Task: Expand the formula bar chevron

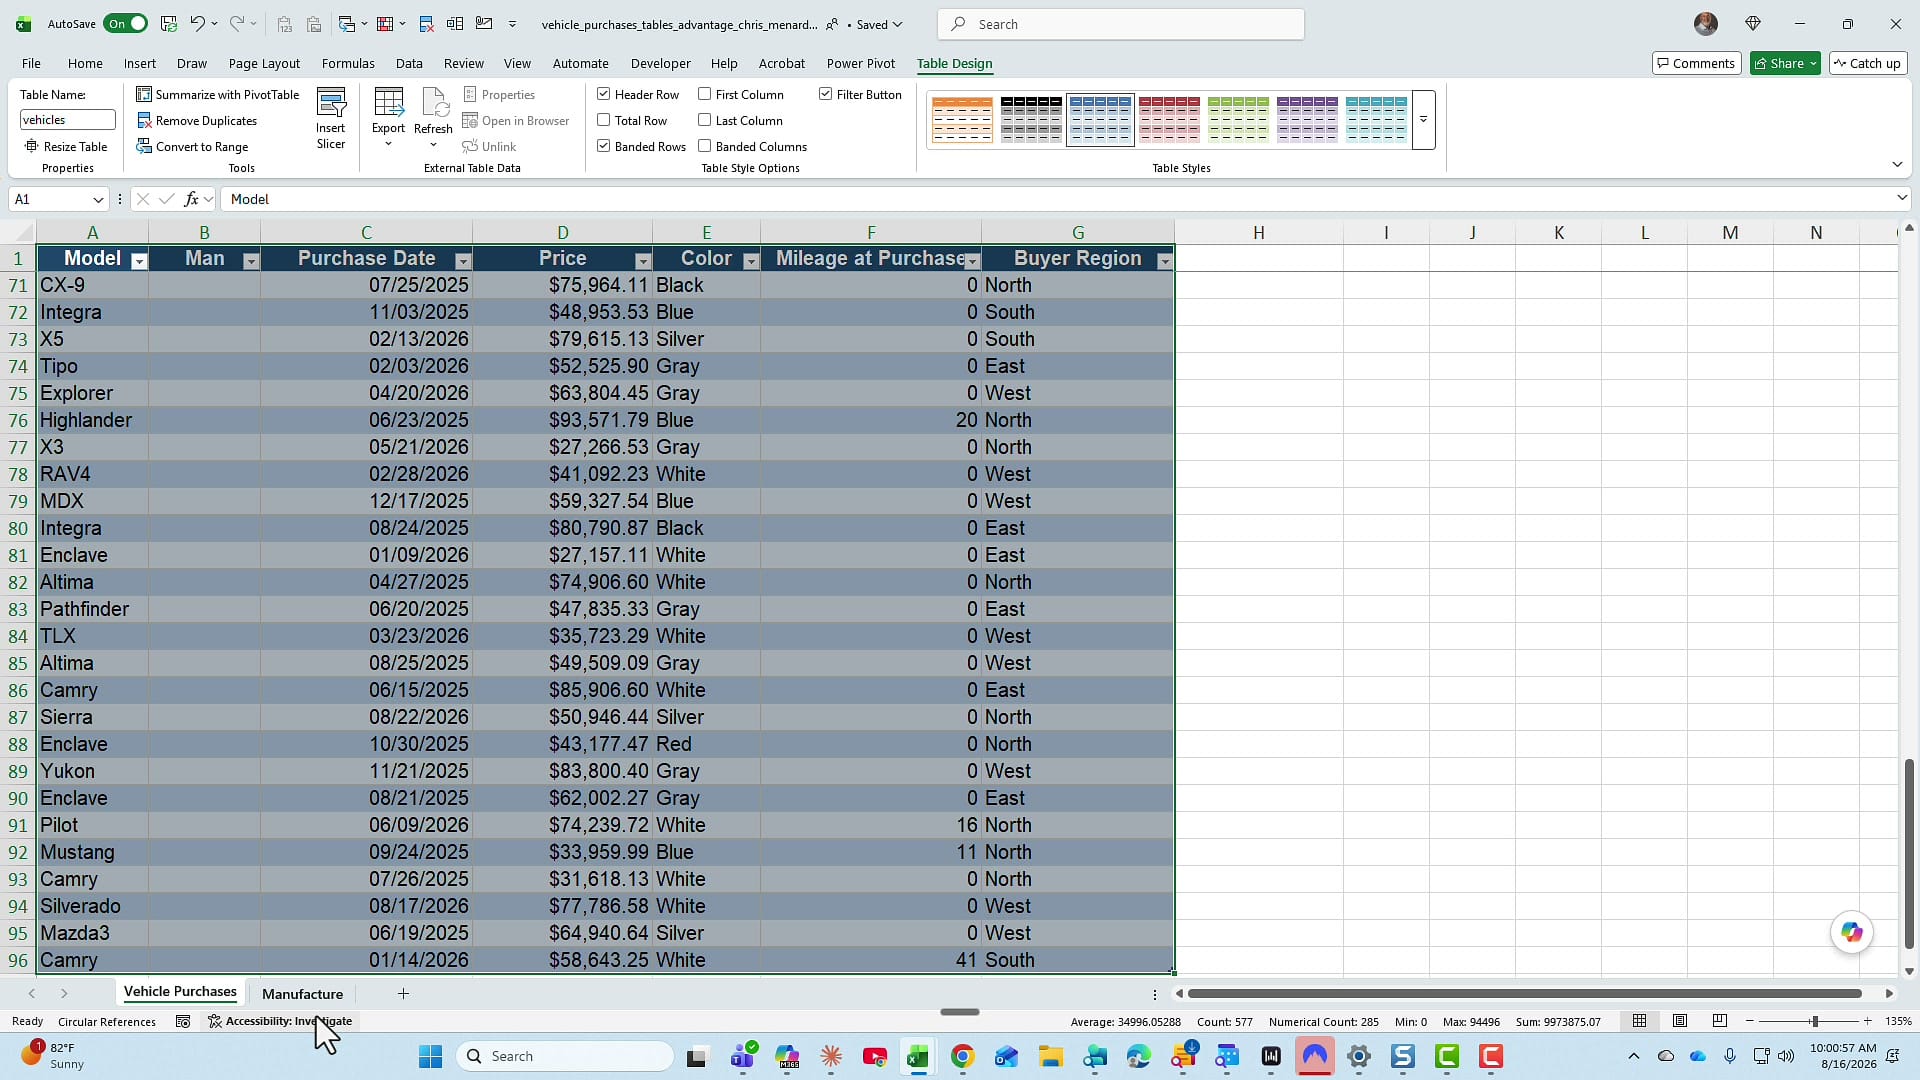Action: tap(1901, 198)
